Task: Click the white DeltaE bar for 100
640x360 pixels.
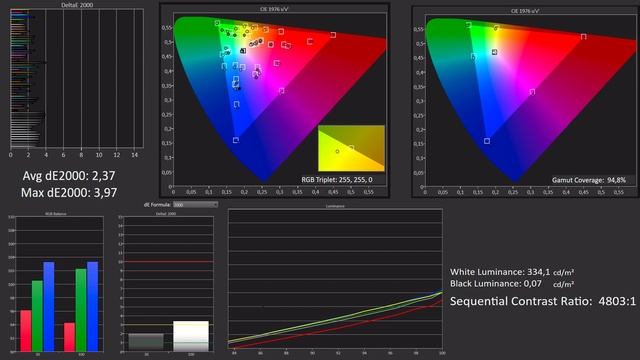Action: (x=191, y=336)
